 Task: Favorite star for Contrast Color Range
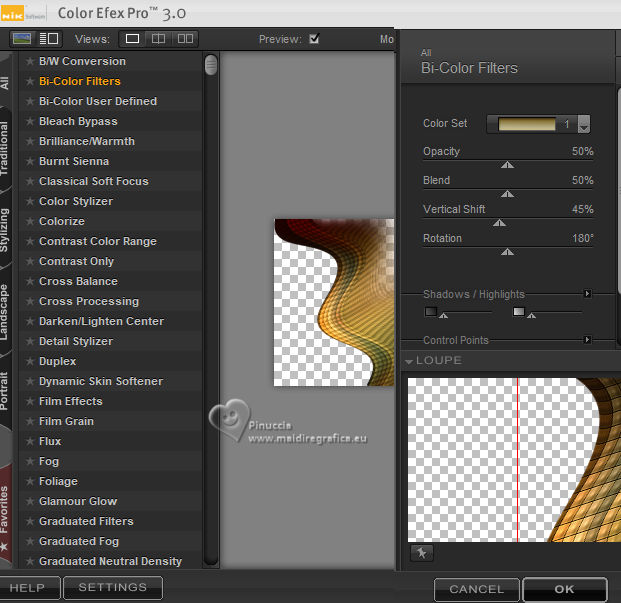30,241
